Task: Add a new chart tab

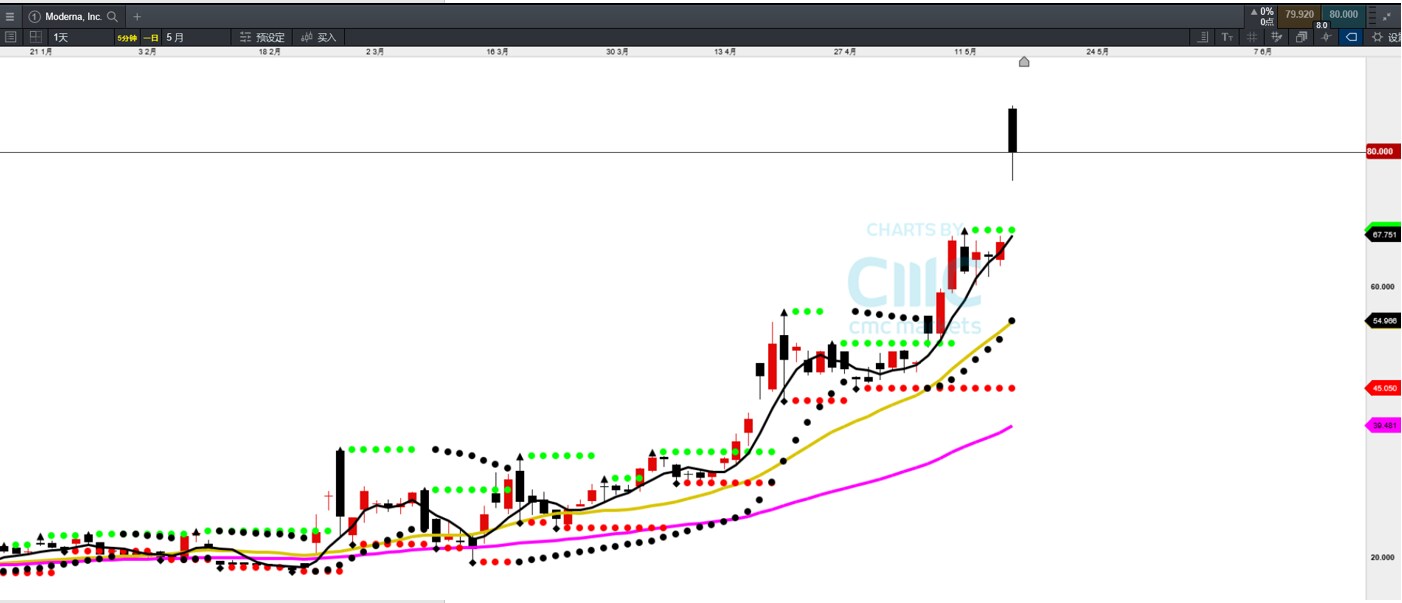Action: click(137, 17)
